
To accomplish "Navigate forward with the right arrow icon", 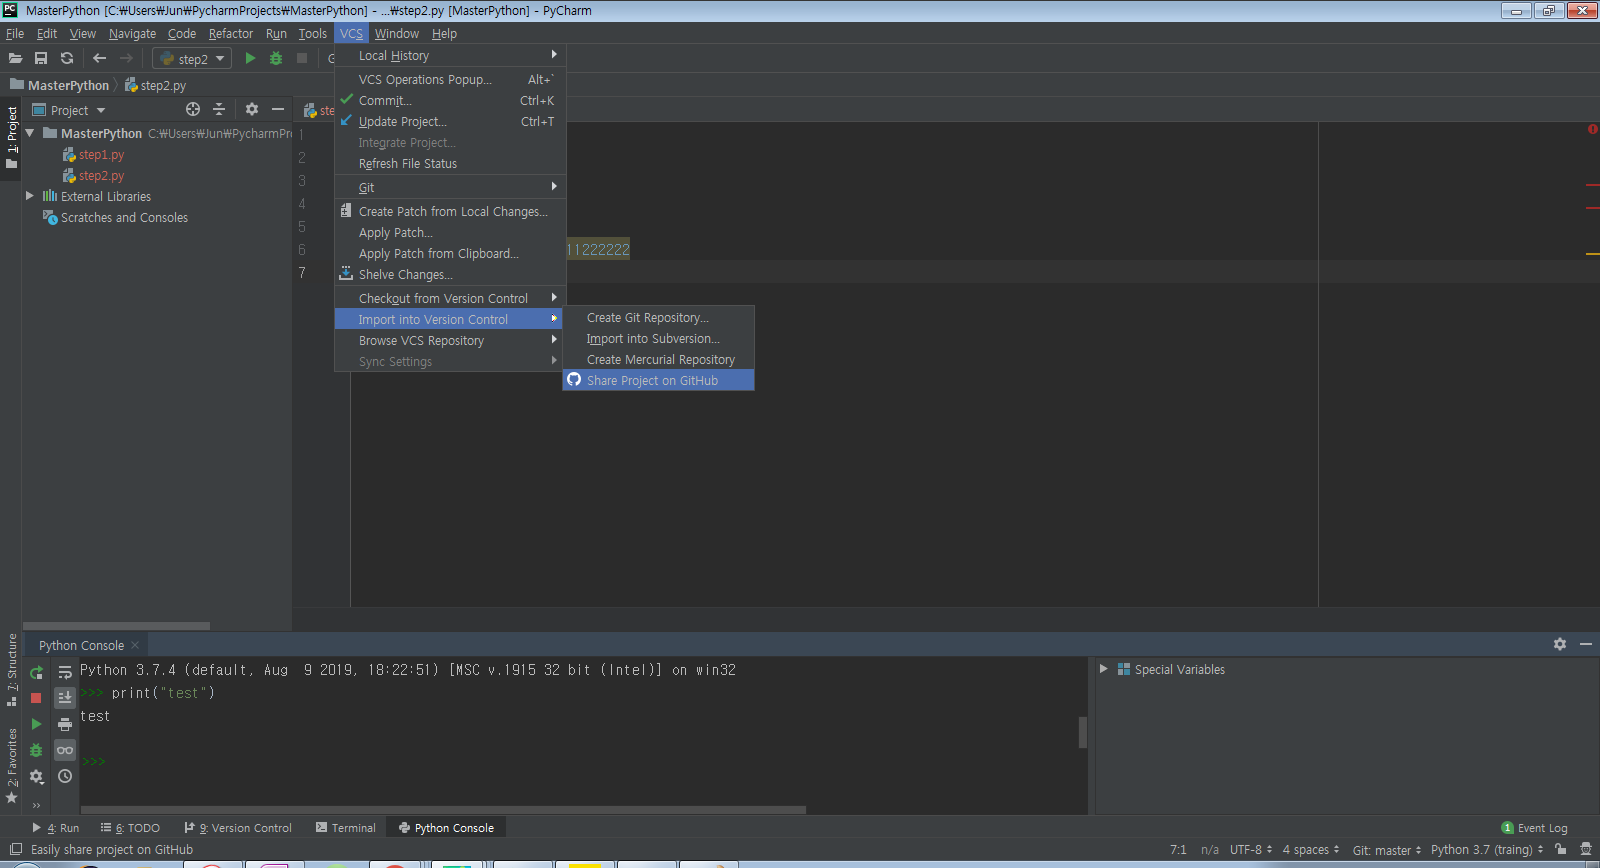I will point(126,59).
